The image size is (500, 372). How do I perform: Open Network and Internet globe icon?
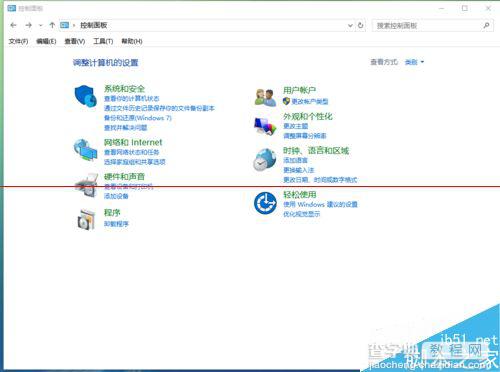(x=85, y=150)
